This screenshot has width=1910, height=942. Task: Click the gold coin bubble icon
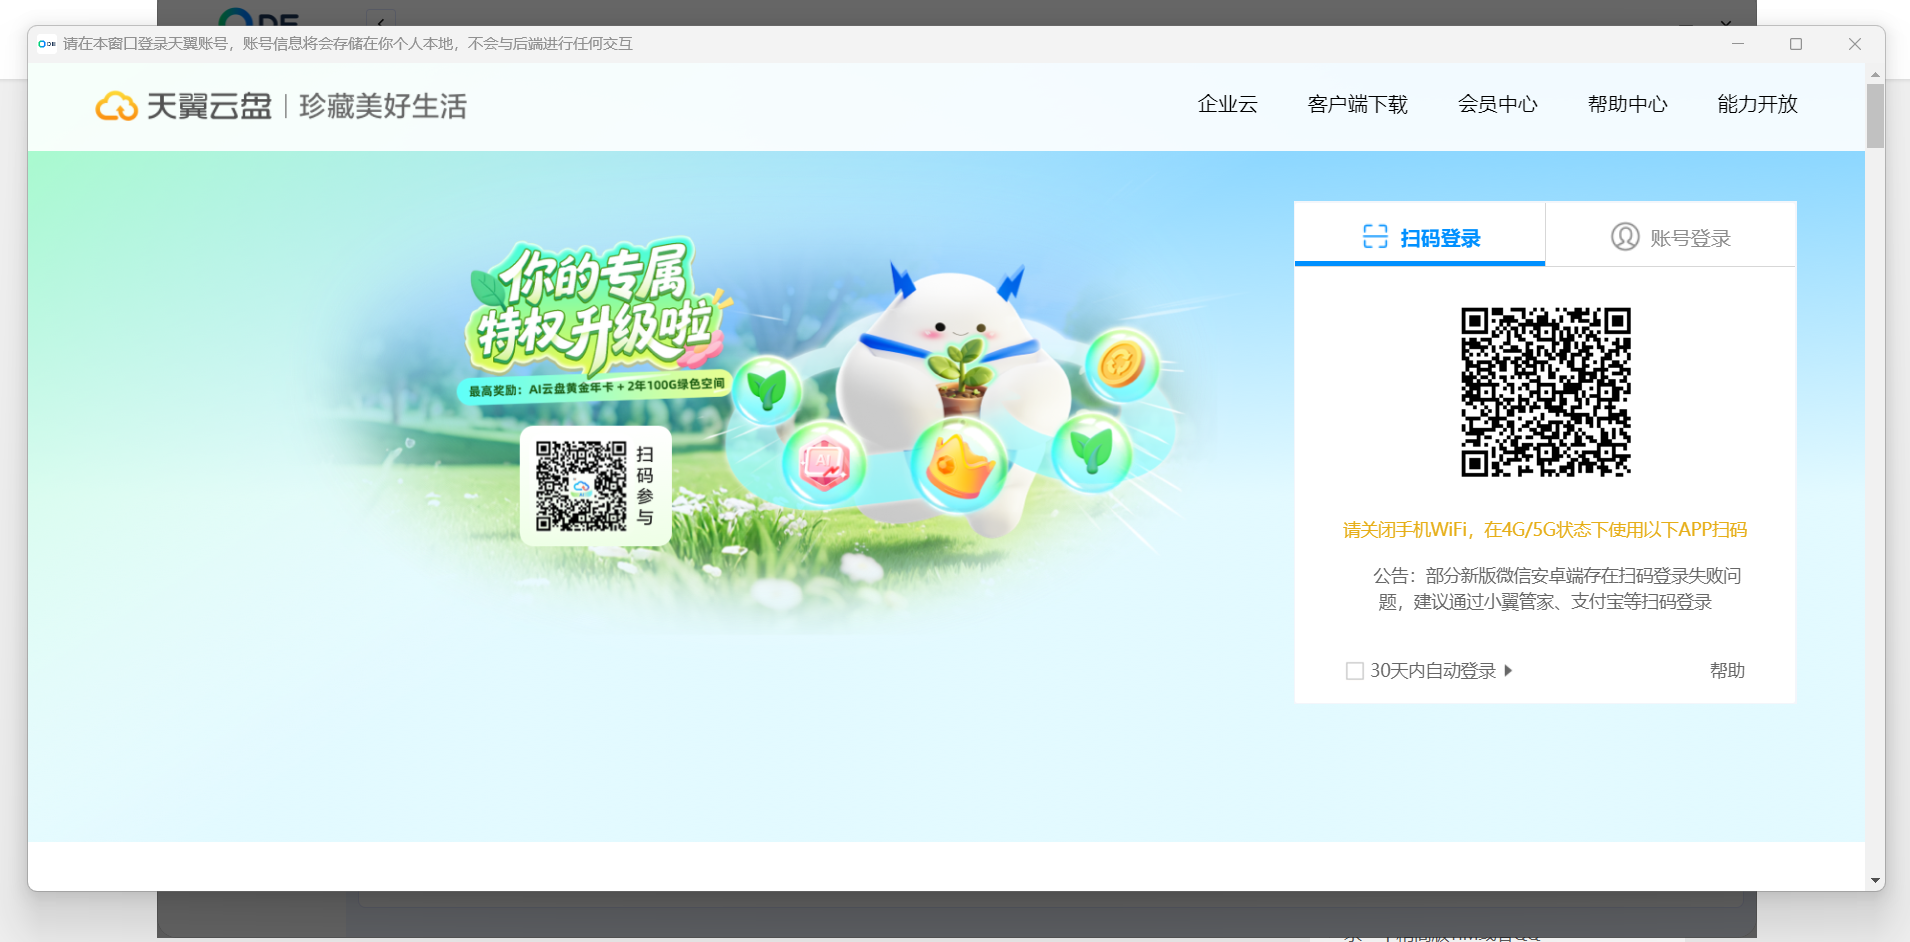(1122, 365)
